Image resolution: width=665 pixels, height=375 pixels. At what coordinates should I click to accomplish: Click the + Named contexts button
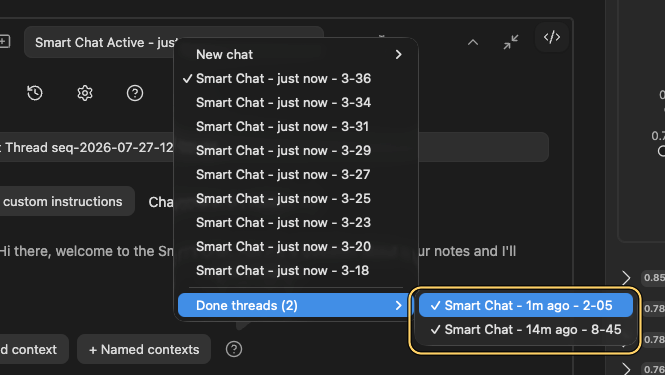(144, 349)
